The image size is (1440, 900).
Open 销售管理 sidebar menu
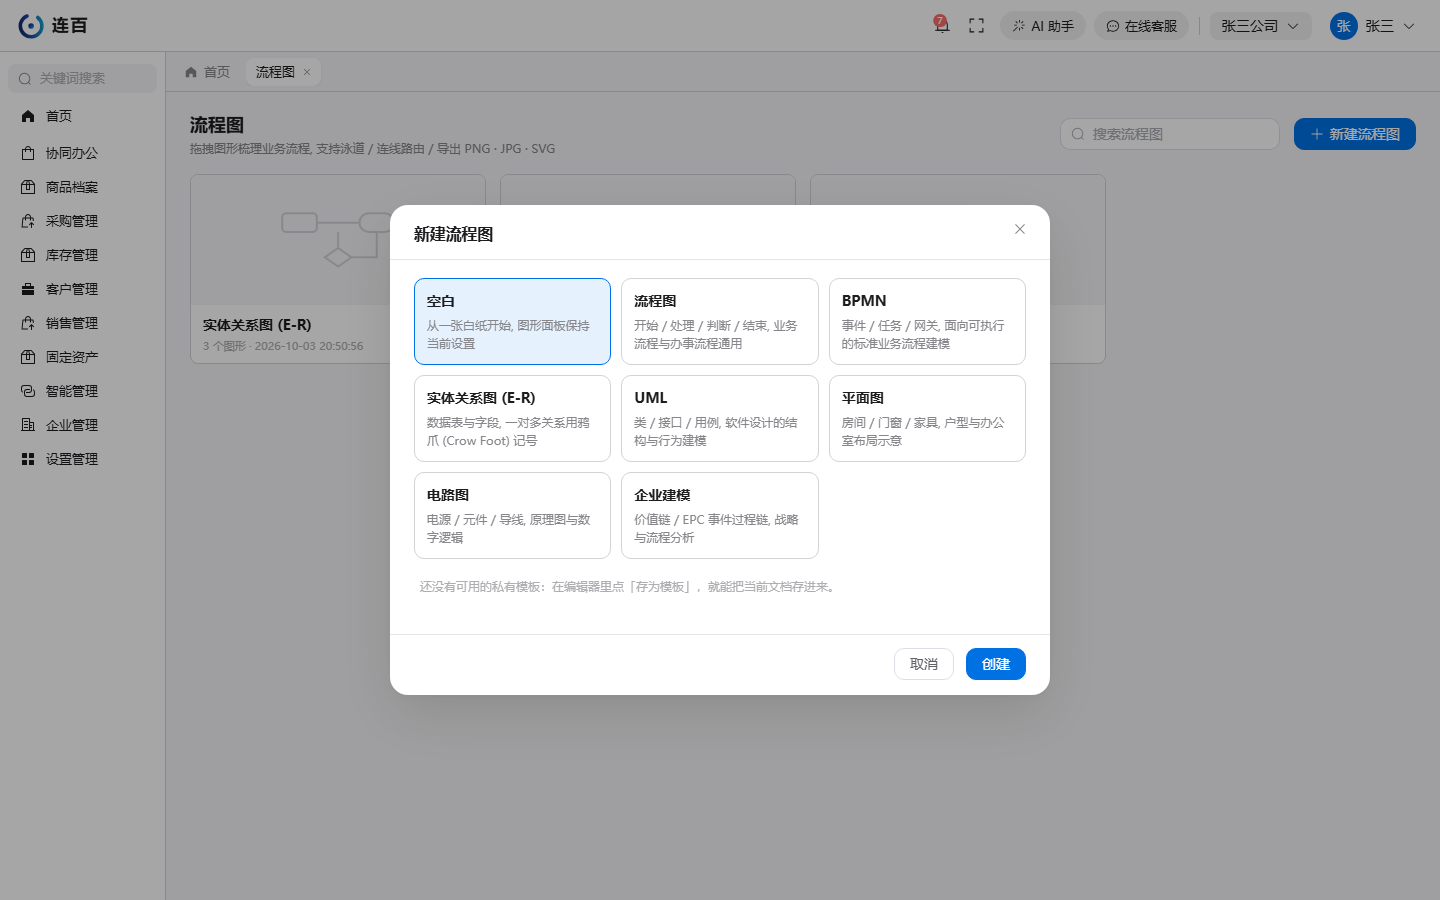click(83, 323)
